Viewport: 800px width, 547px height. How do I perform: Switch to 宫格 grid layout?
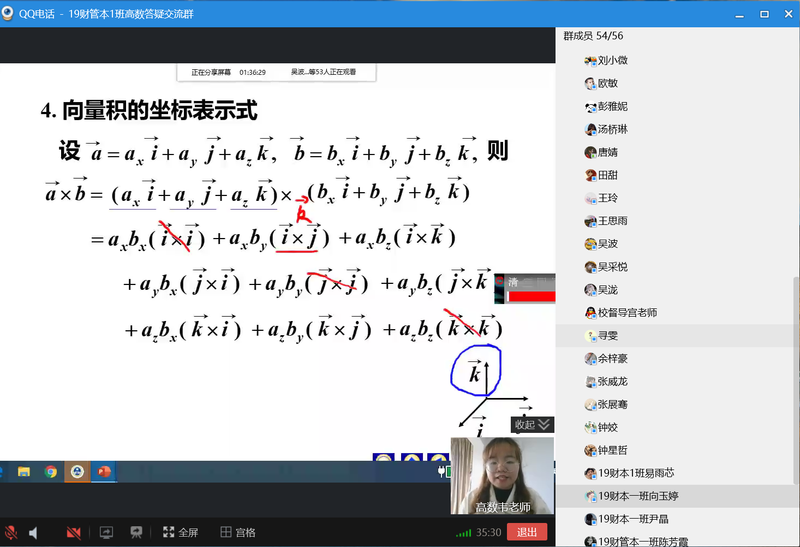[238, 532]
